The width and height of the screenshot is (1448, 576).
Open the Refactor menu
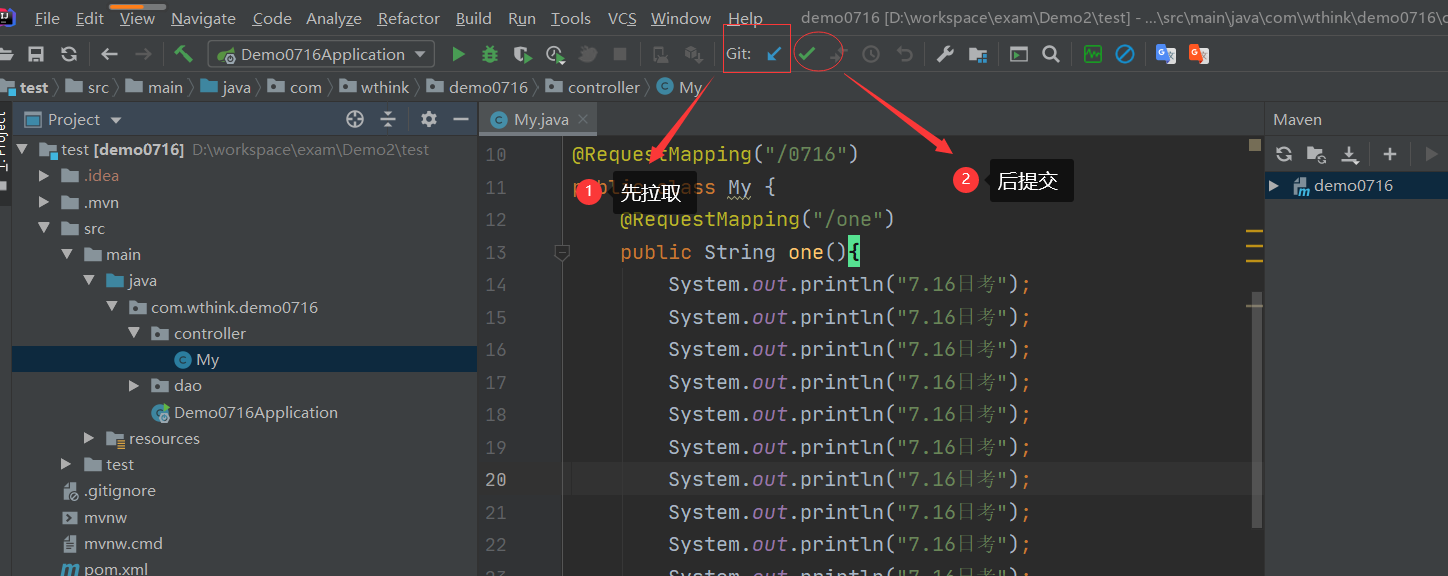point(408,18)
